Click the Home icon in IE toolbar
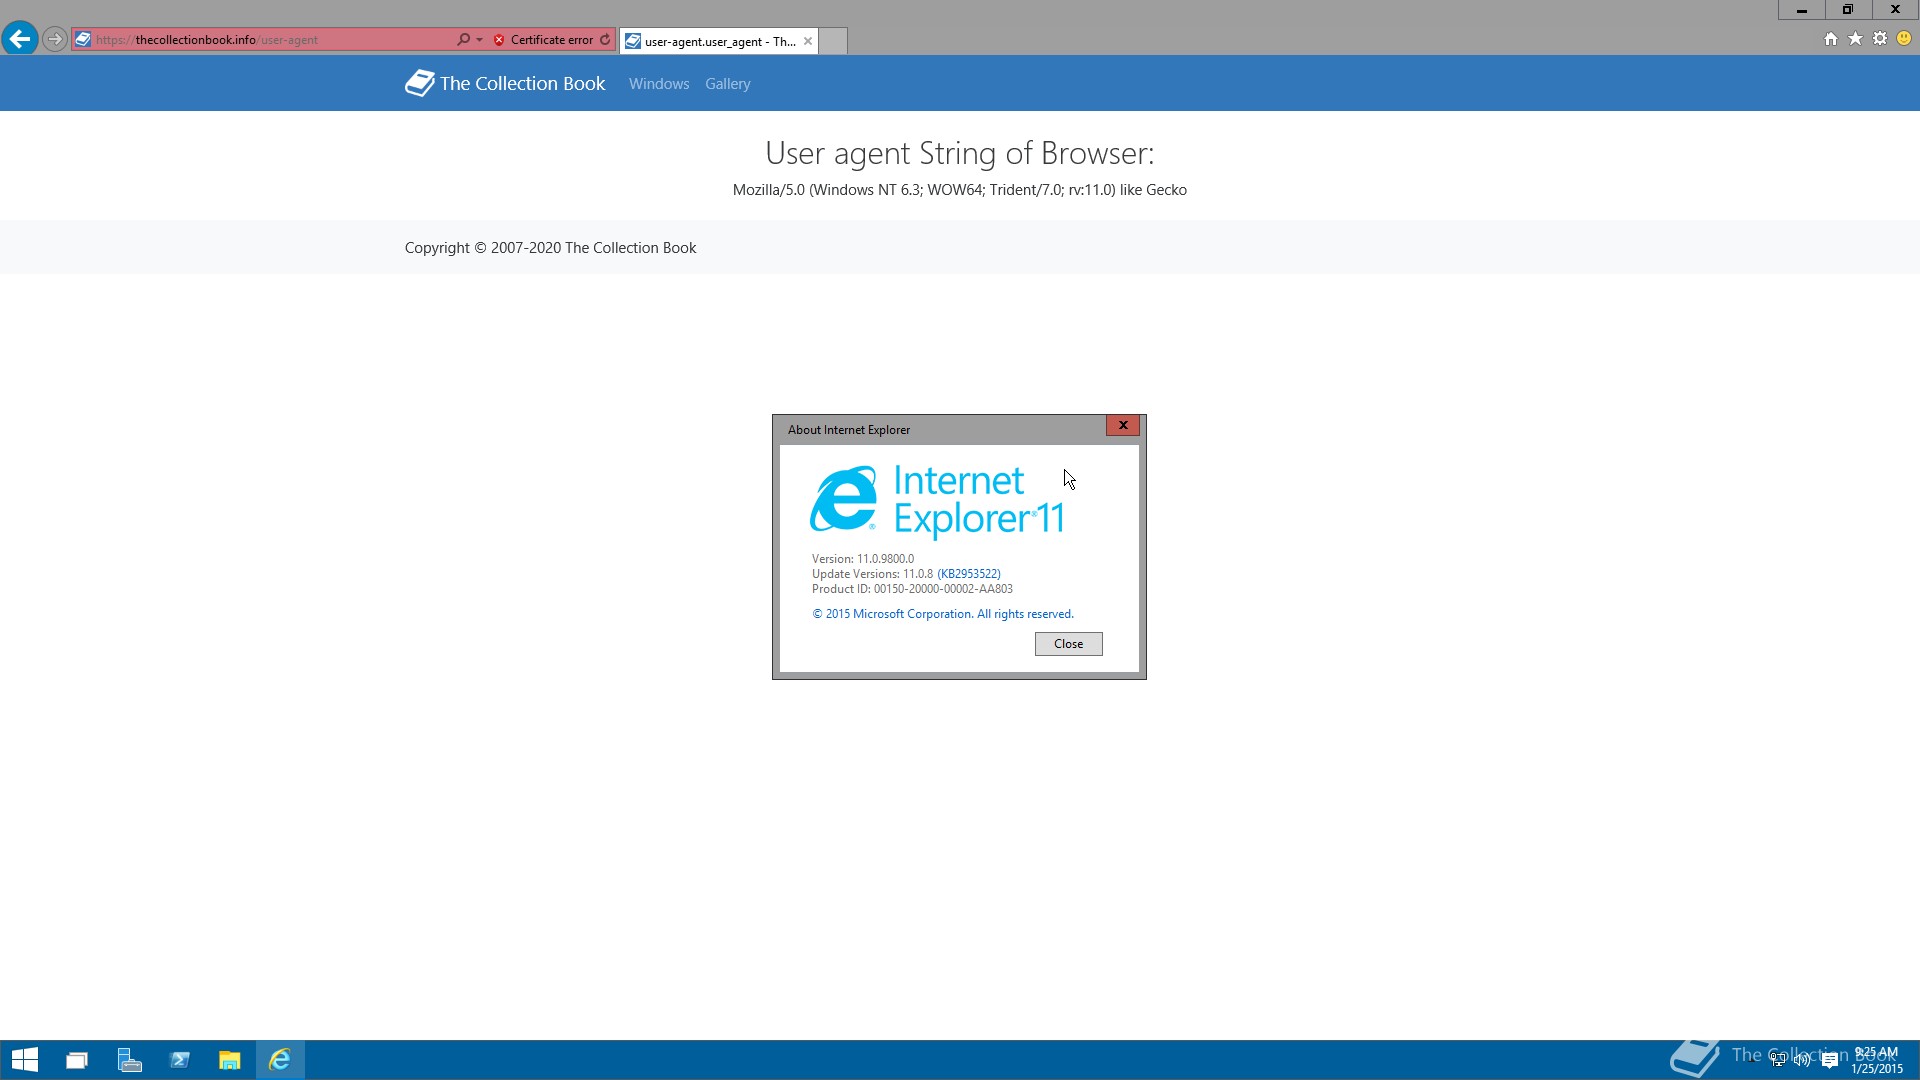The image size is (1920, 1080). click(x=1830, y=39)
